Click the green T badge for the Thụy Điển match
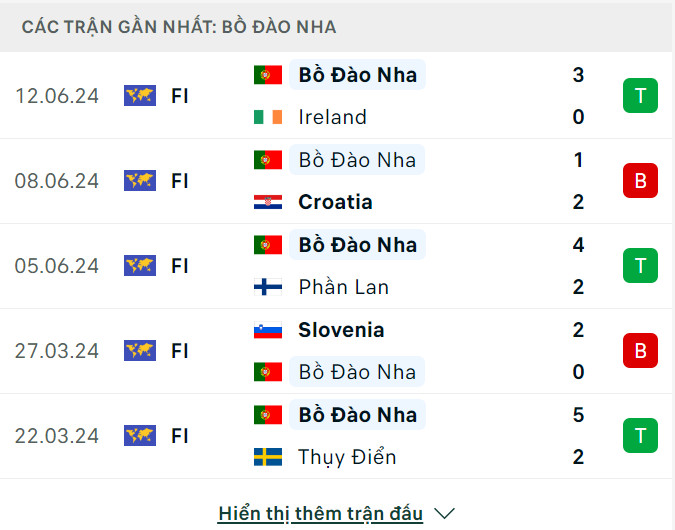Image resolution: width=675 pixels, height=530 pixels. pyautogui.click(x=639, y=436)
